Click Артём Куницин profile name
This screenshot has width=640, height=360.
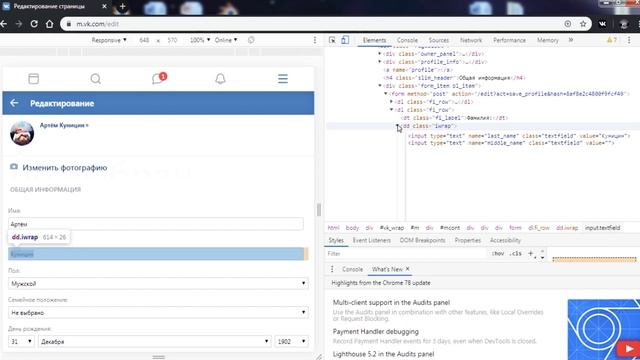64,125
